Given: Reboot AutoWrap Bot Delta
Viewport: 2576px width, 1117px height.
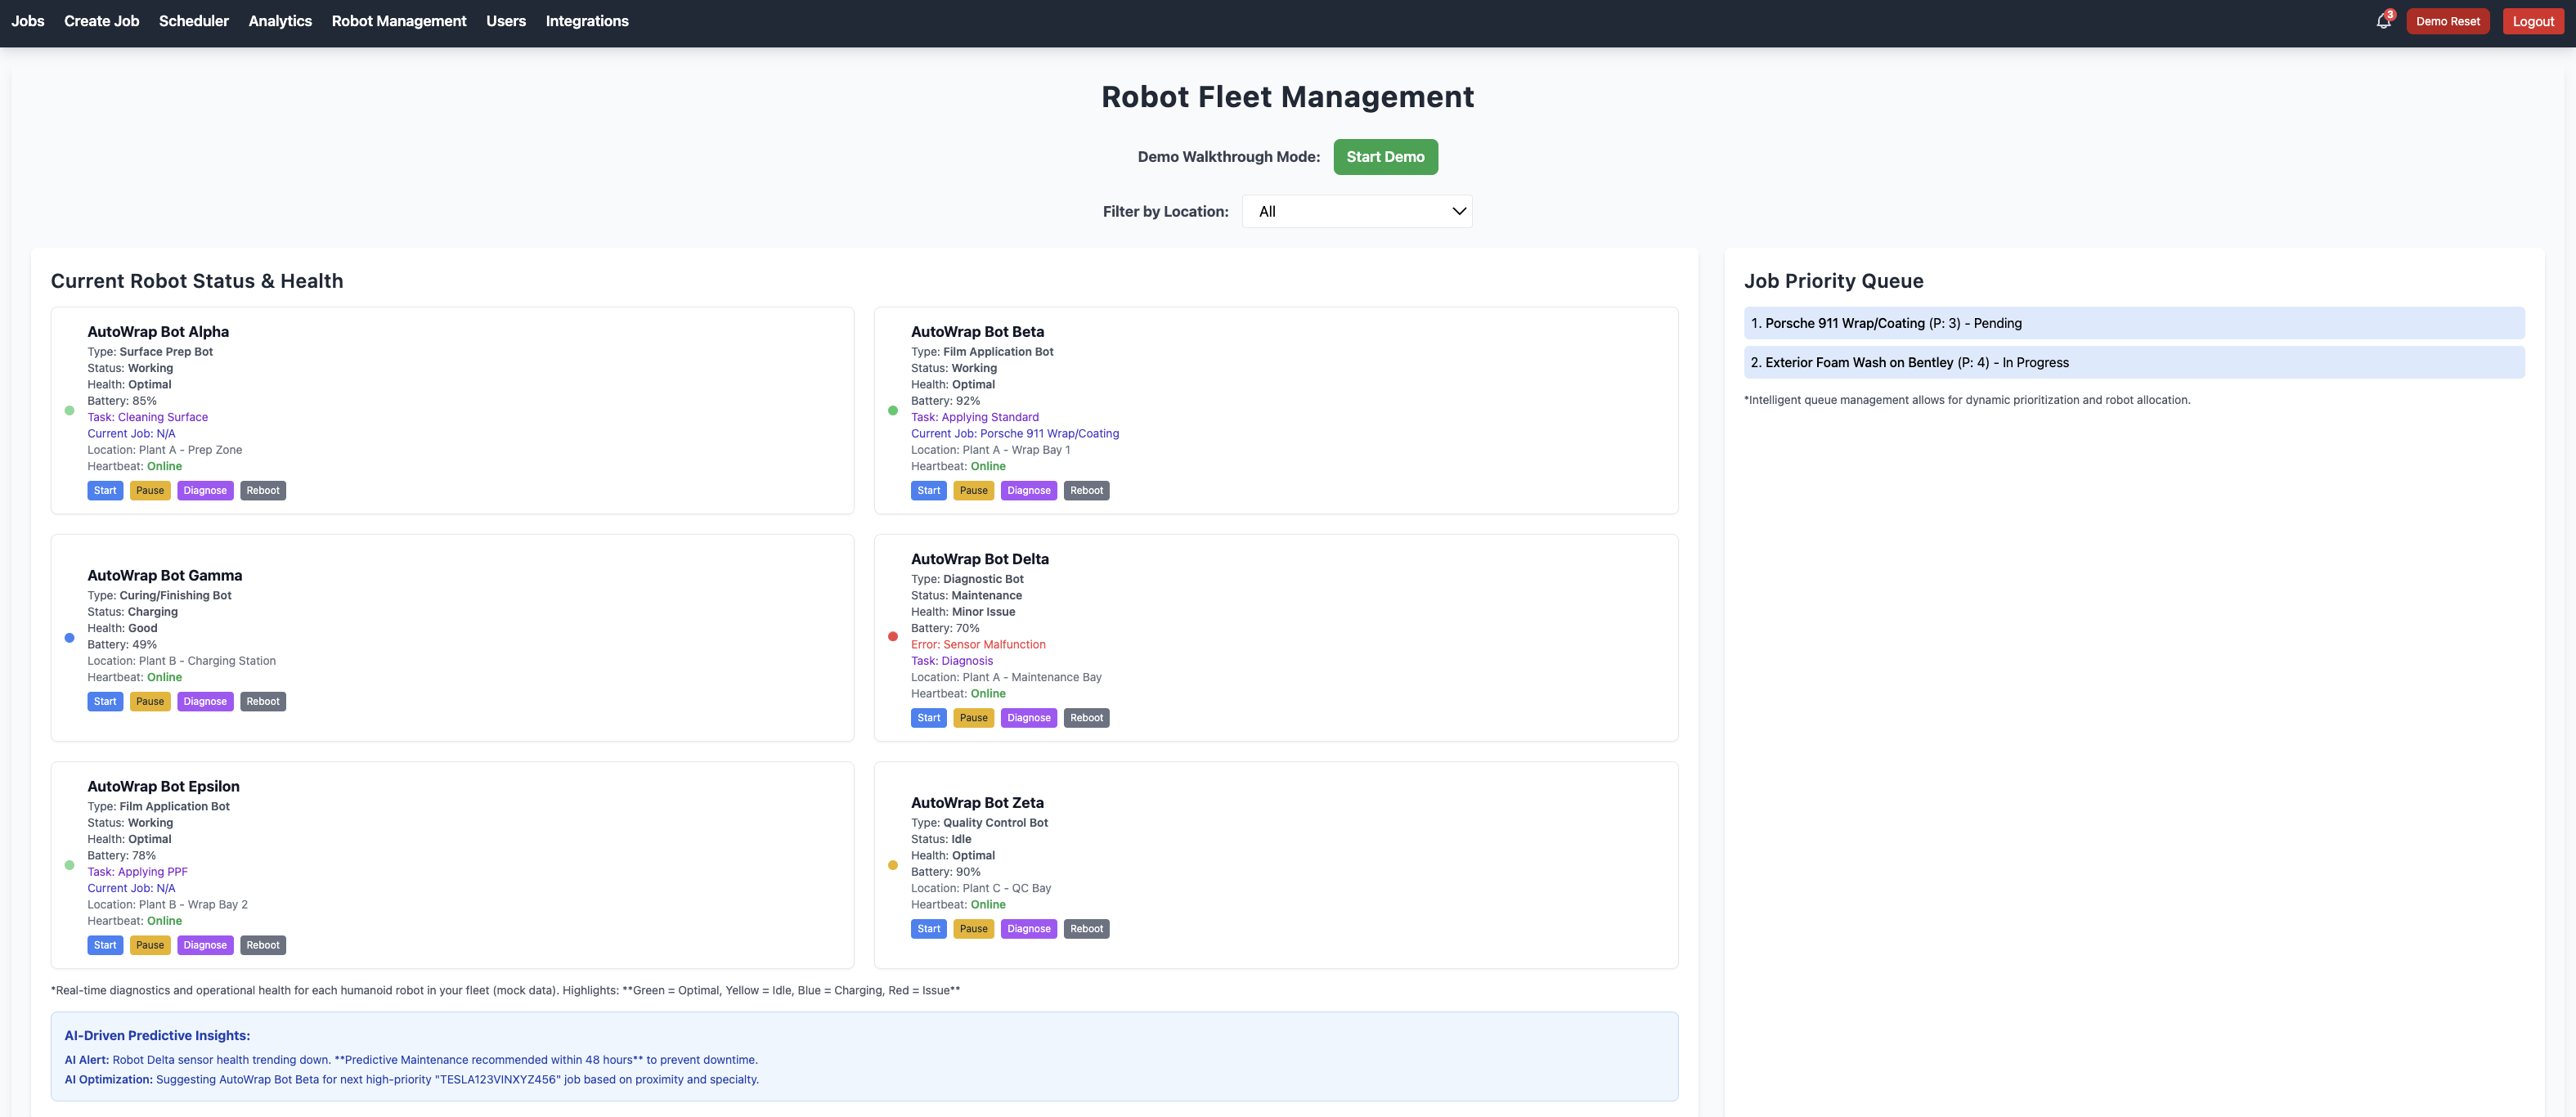Looking at the screenshot, I should (1087, 718).
